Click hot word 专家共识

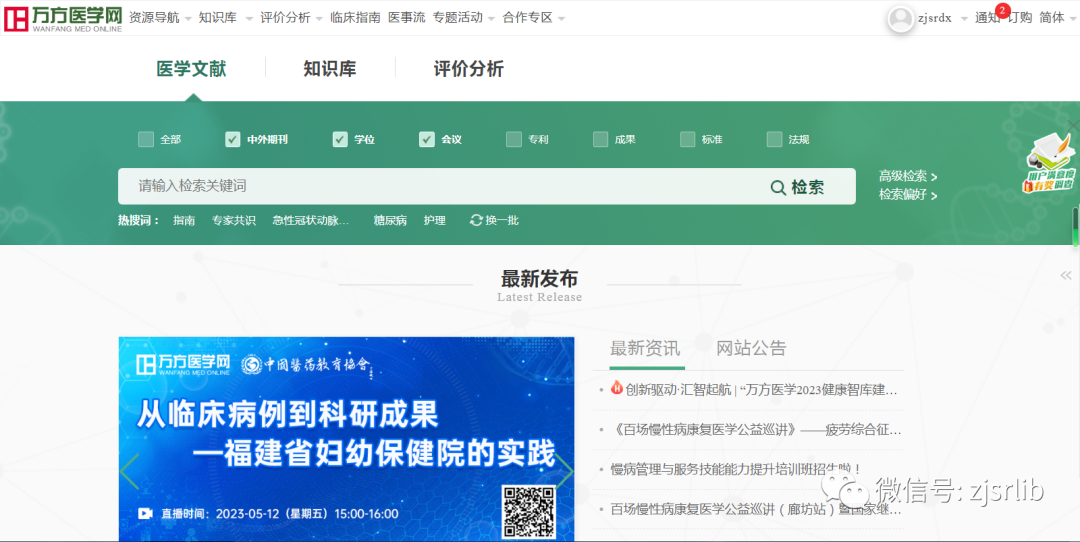(233, 220)
